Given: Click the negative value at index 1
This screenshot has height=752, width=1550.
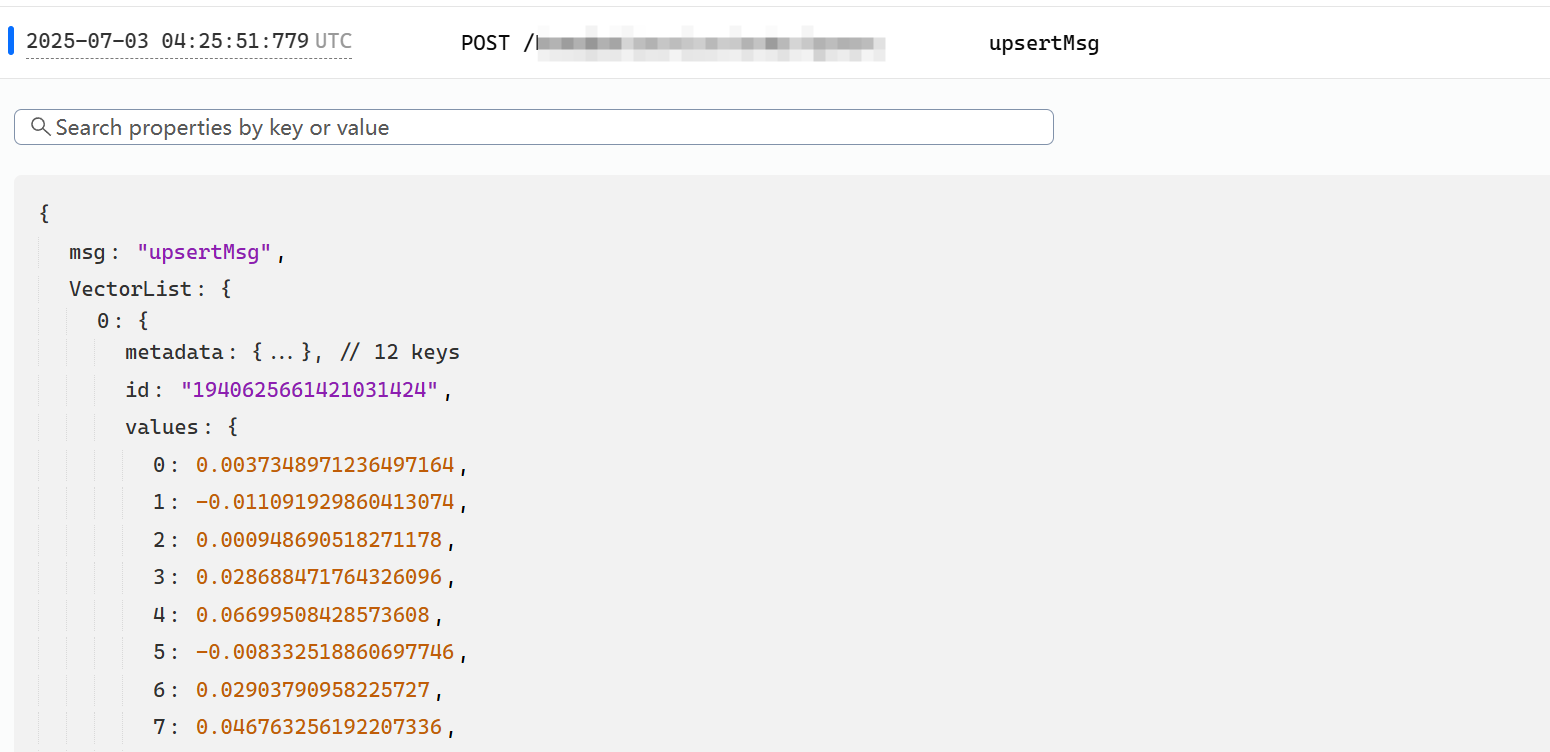Looking at the screenshot, I should 325,502.
